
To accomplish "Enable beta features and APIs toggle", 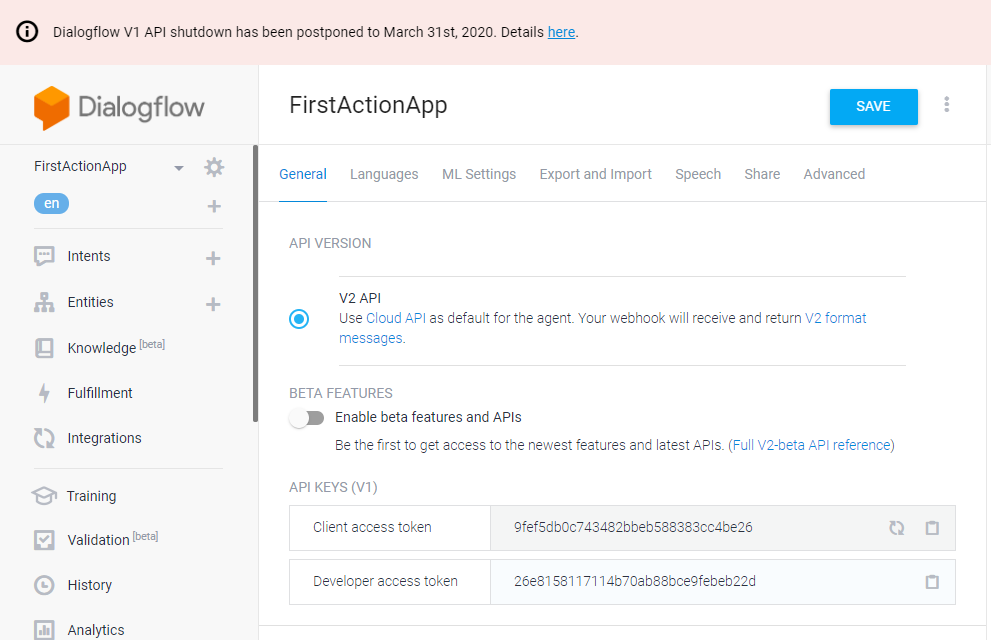I will pyautogui.click(x=307, y=418).
